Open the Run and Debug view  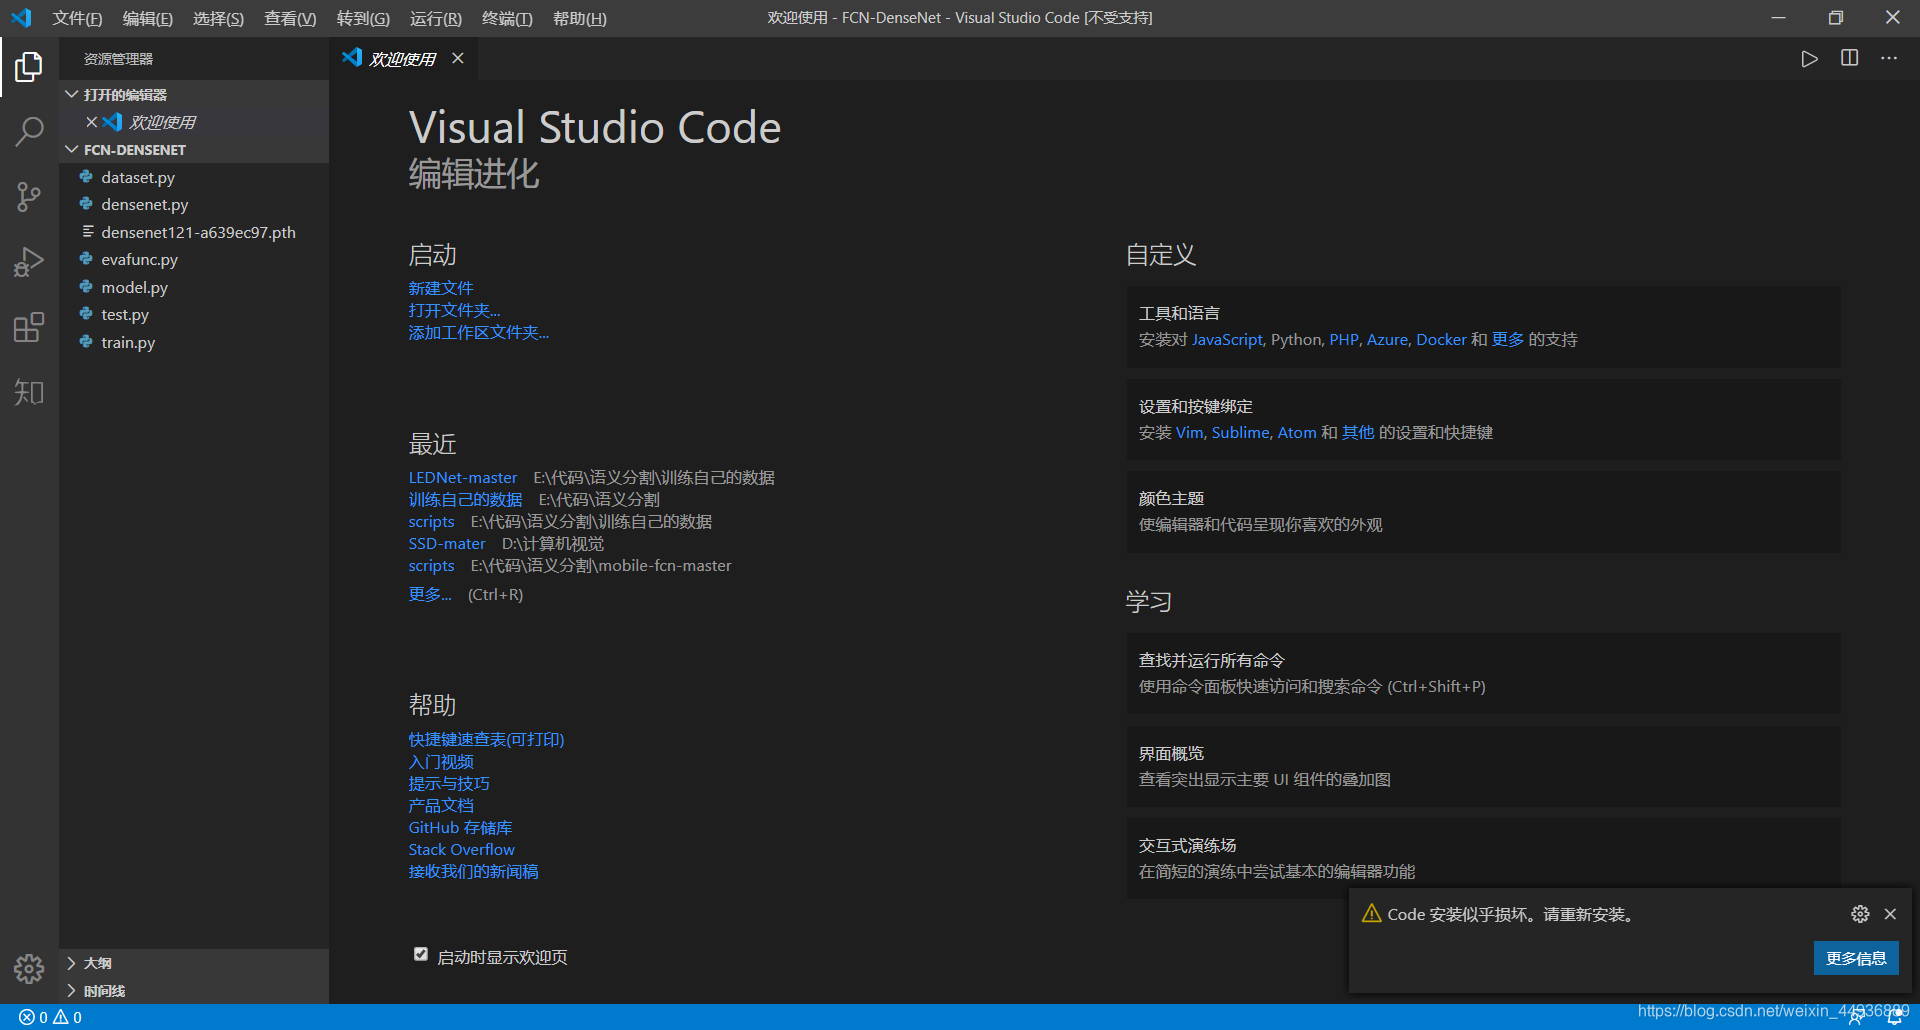tap(29, 262)
